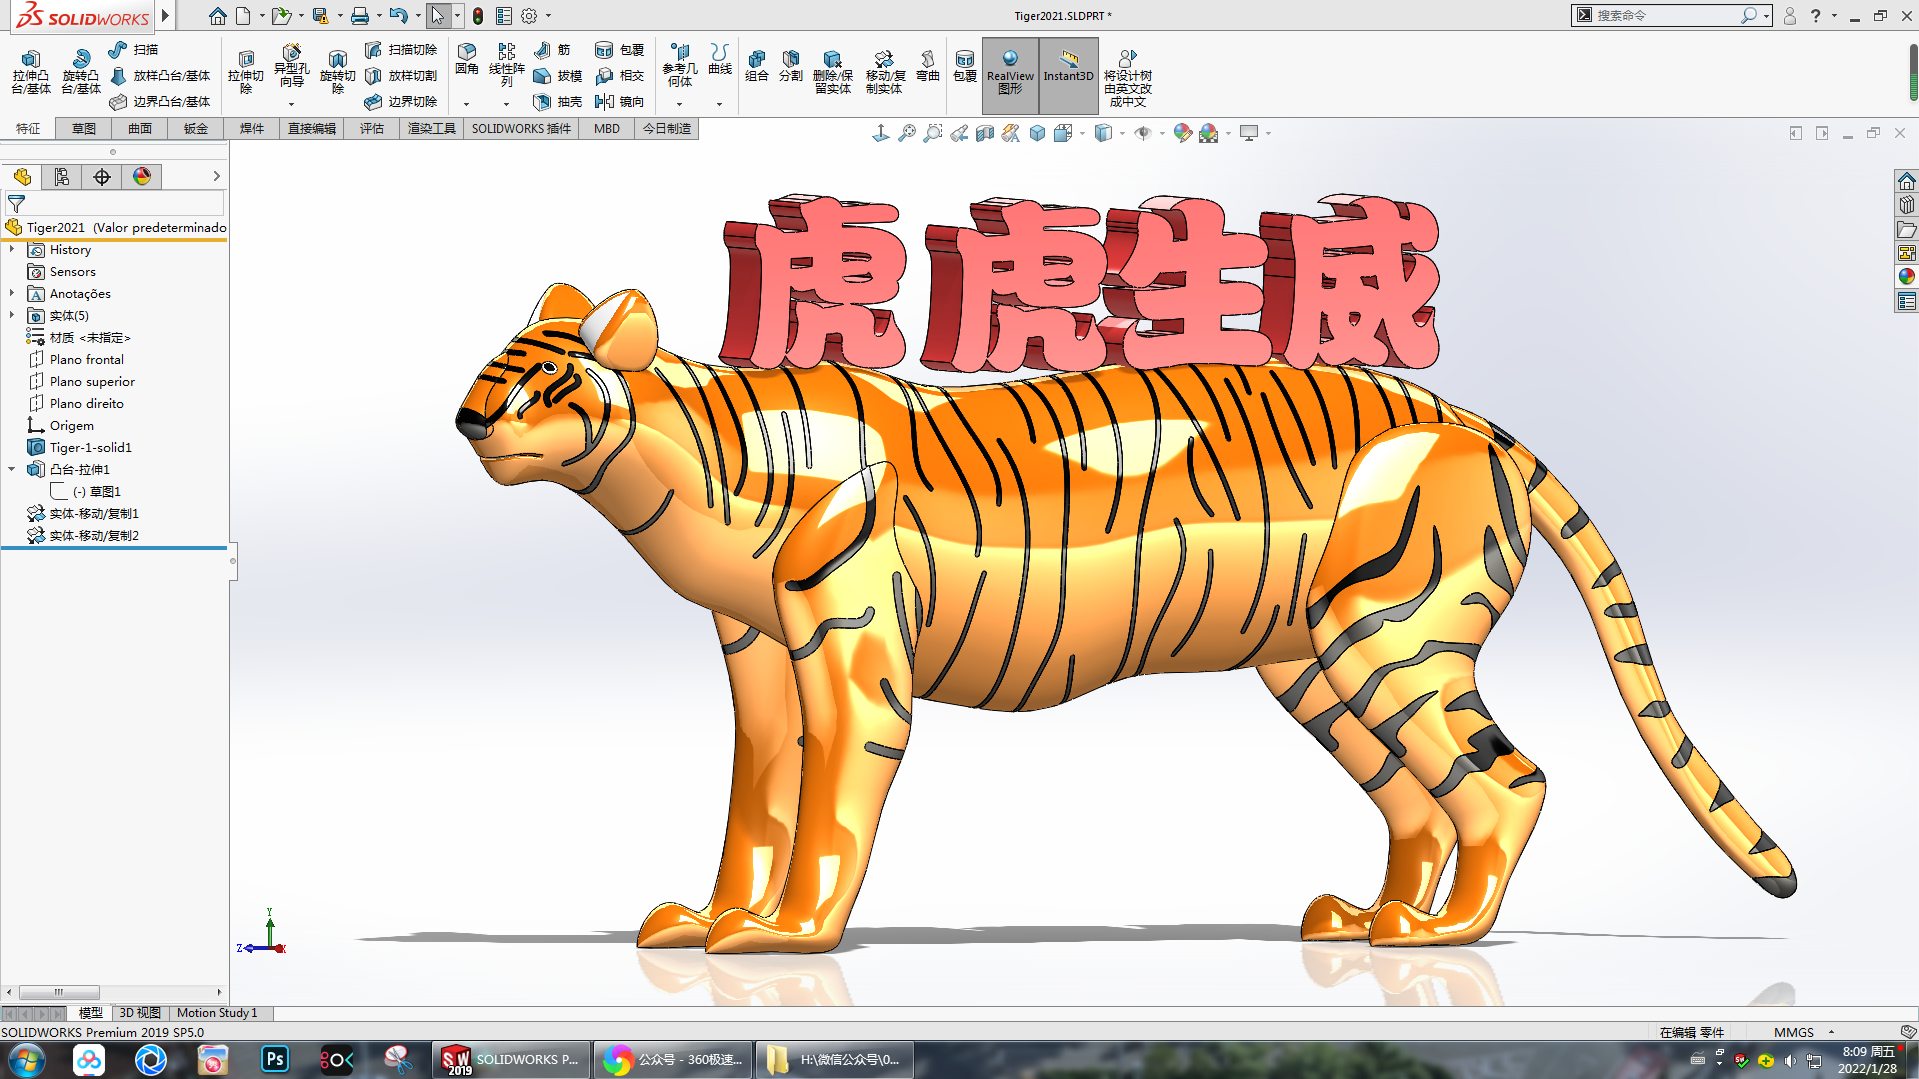Click the 放样凸台/基体 loft tool
Image resolution: width=1919 pixels, height=1079 pixels.
[160, 75]
